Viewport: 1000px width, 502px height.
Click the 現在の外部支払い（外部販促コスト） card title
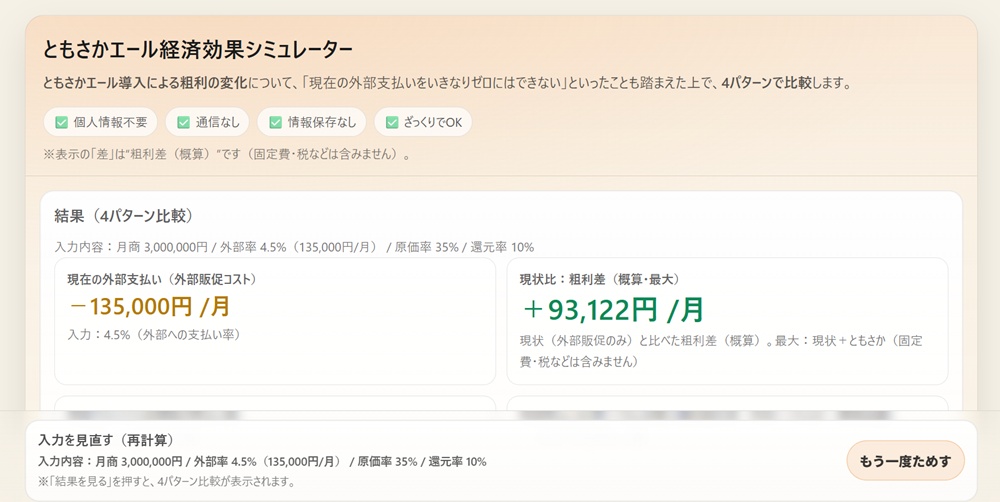tap(163, 279)
